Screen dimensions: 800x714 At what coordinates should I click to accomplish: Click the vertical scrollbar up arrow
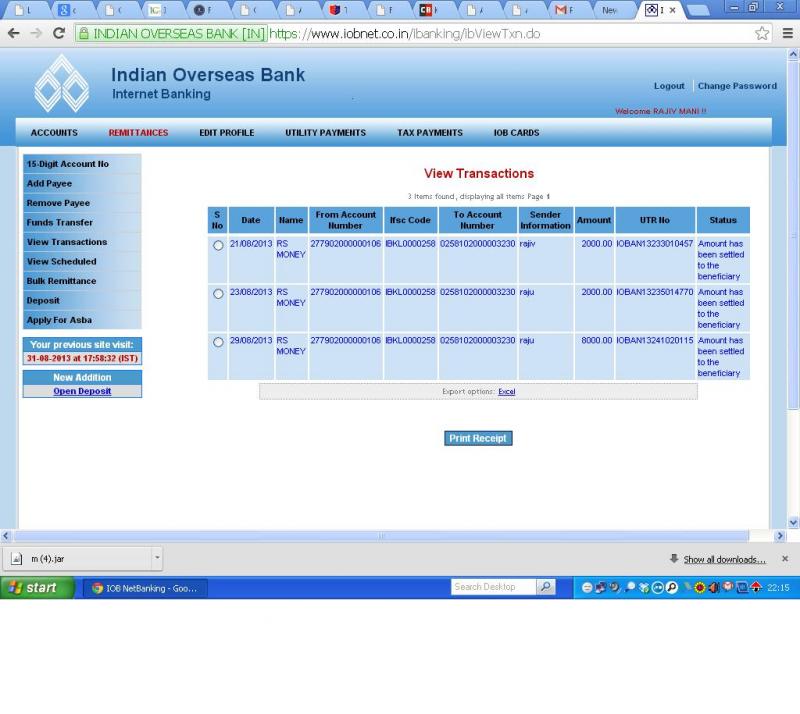pyautogui.click(x=793, y=54)
